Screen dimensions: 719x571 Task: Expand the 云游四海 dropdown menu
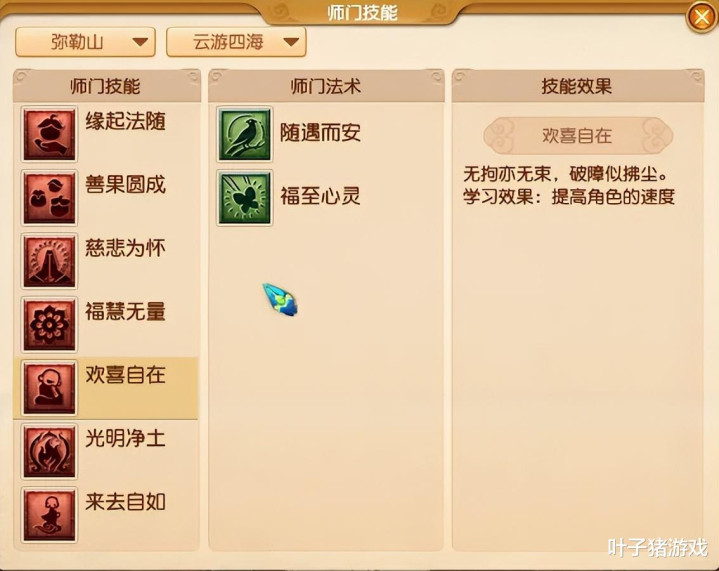coord(236,42)
